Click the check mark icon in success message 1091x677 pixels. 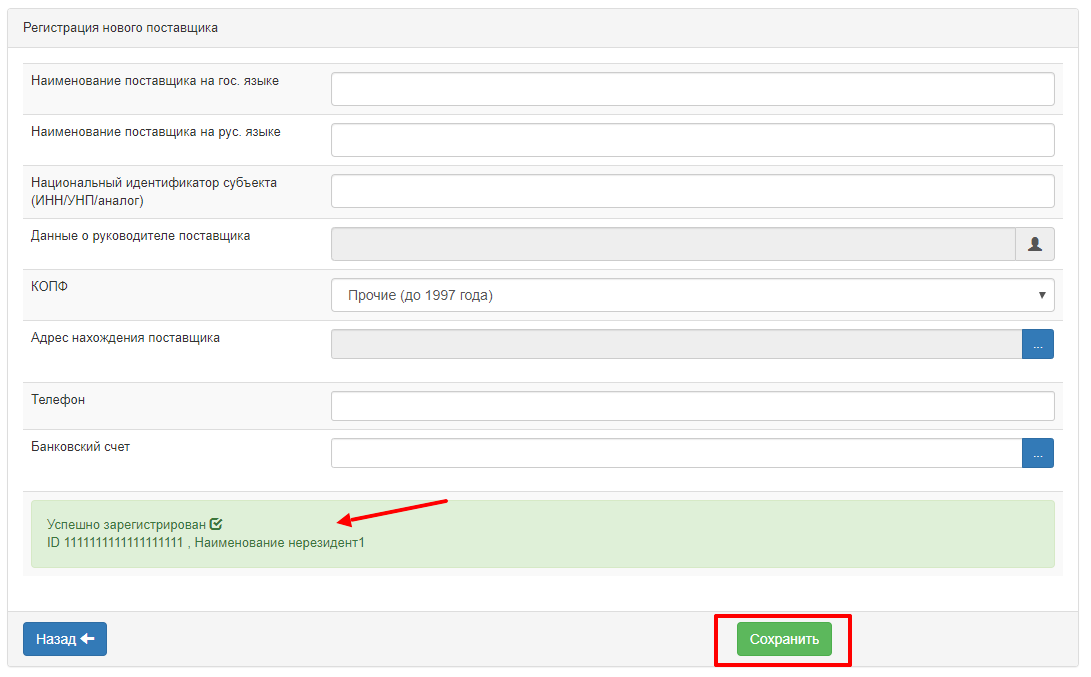(216, 524)
